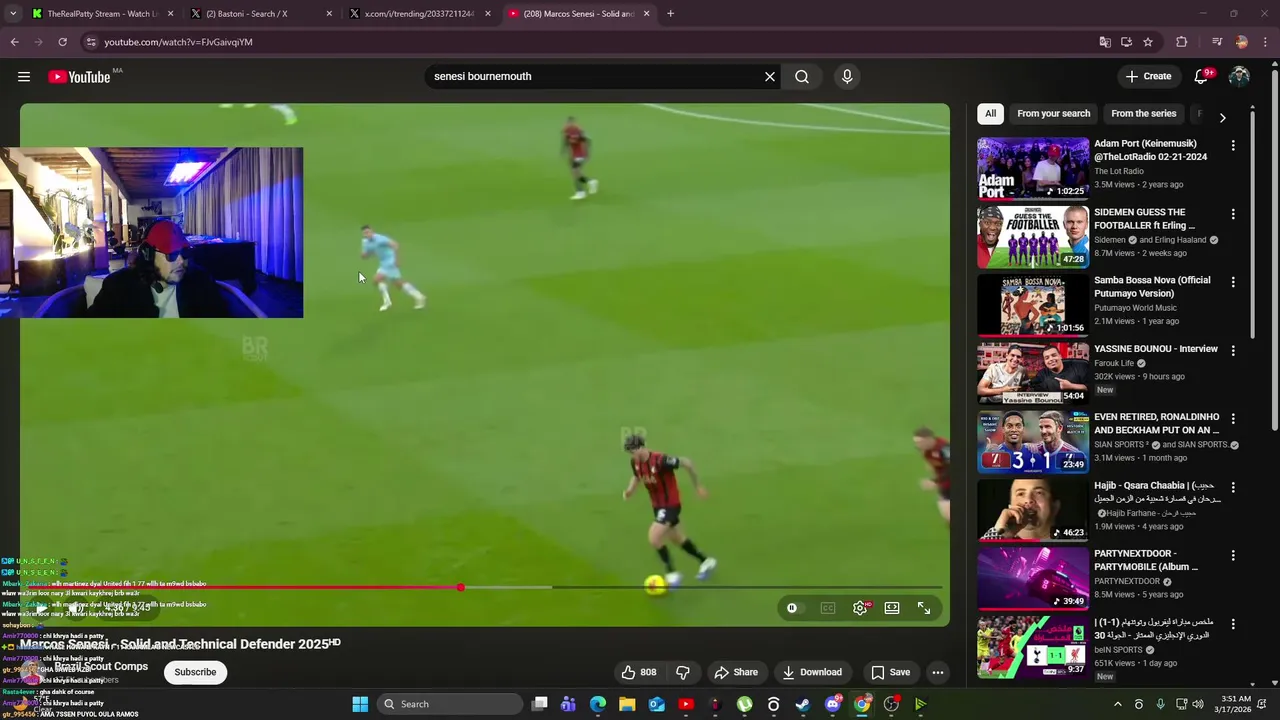1280x720 pixels.
Task: Open YouTube notifications bell
Action: (1202, 77)
